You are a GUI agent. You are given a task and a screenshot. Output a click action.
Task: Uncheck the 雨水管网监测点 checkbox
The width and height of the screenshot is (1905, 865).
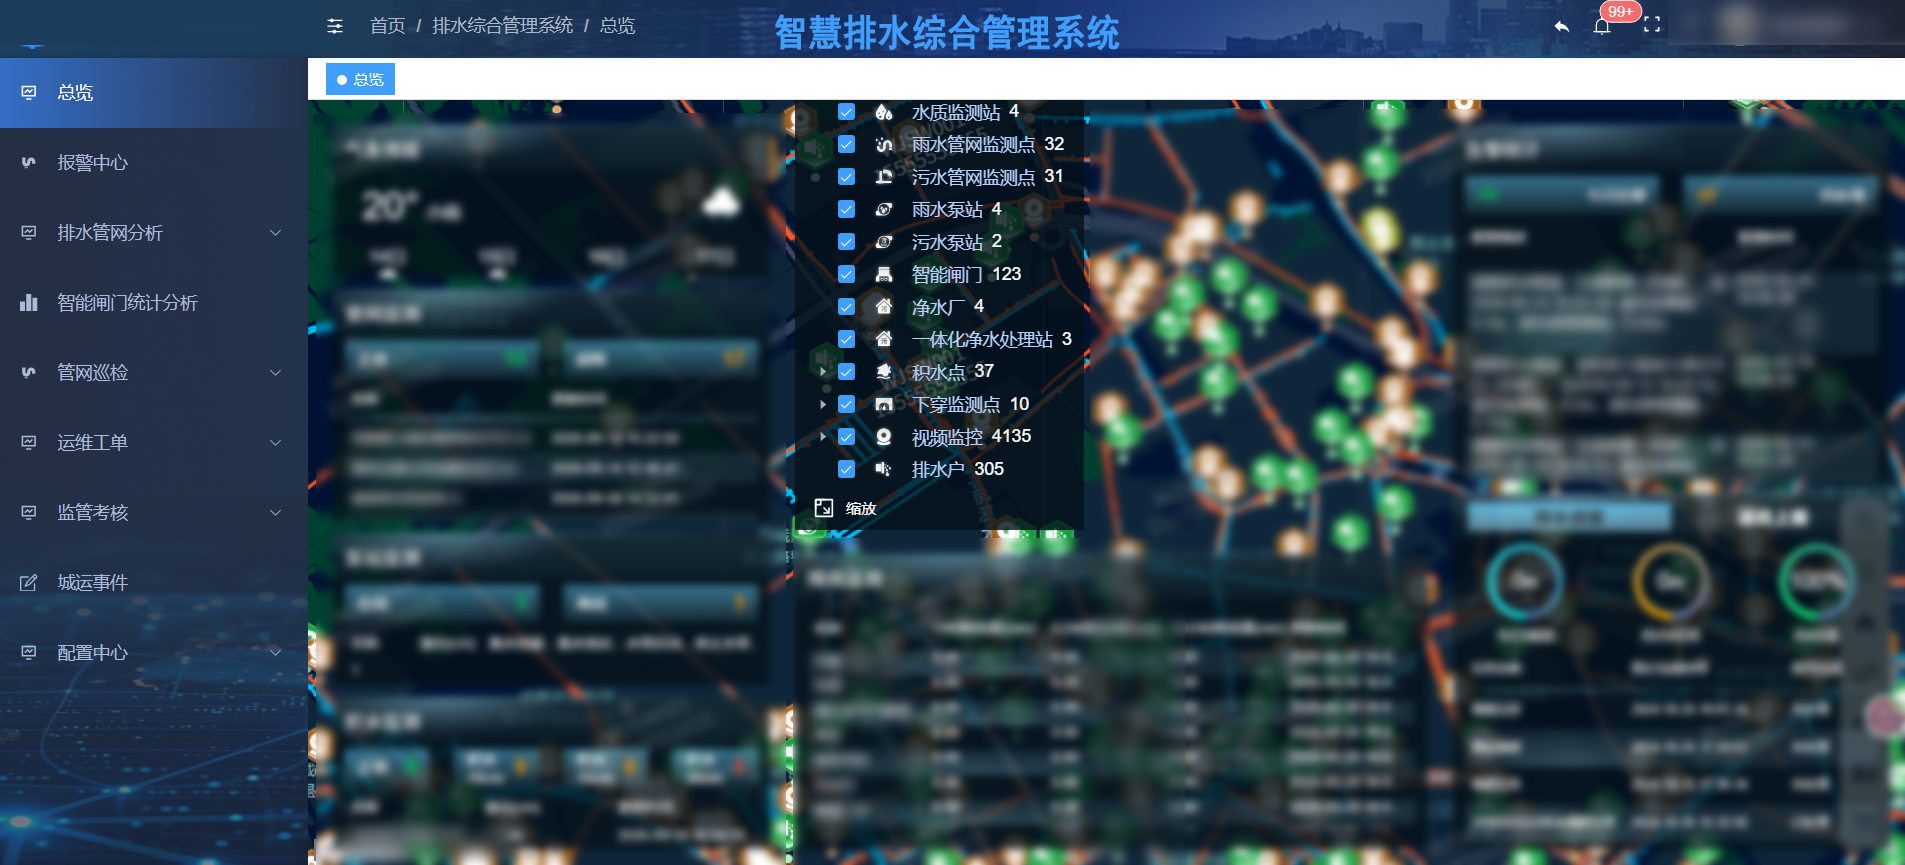(846, 145)
